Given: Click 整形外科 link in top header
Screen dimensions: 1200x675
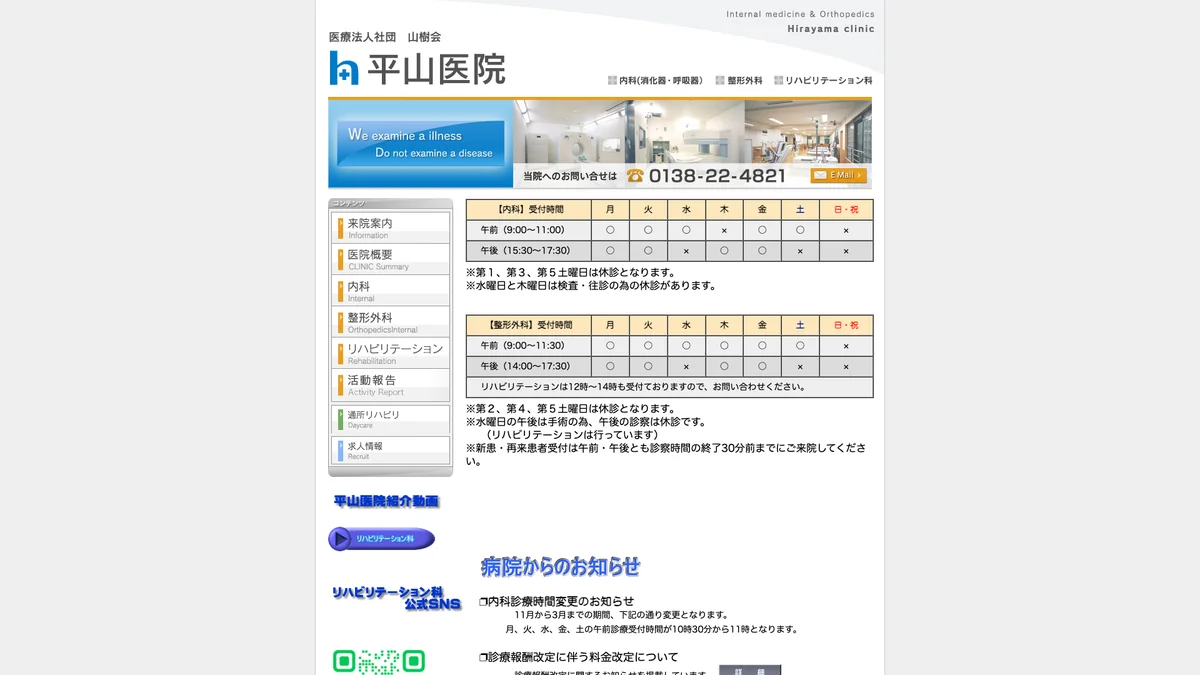Looking at the screenshot, I should (x=739, y=80).
